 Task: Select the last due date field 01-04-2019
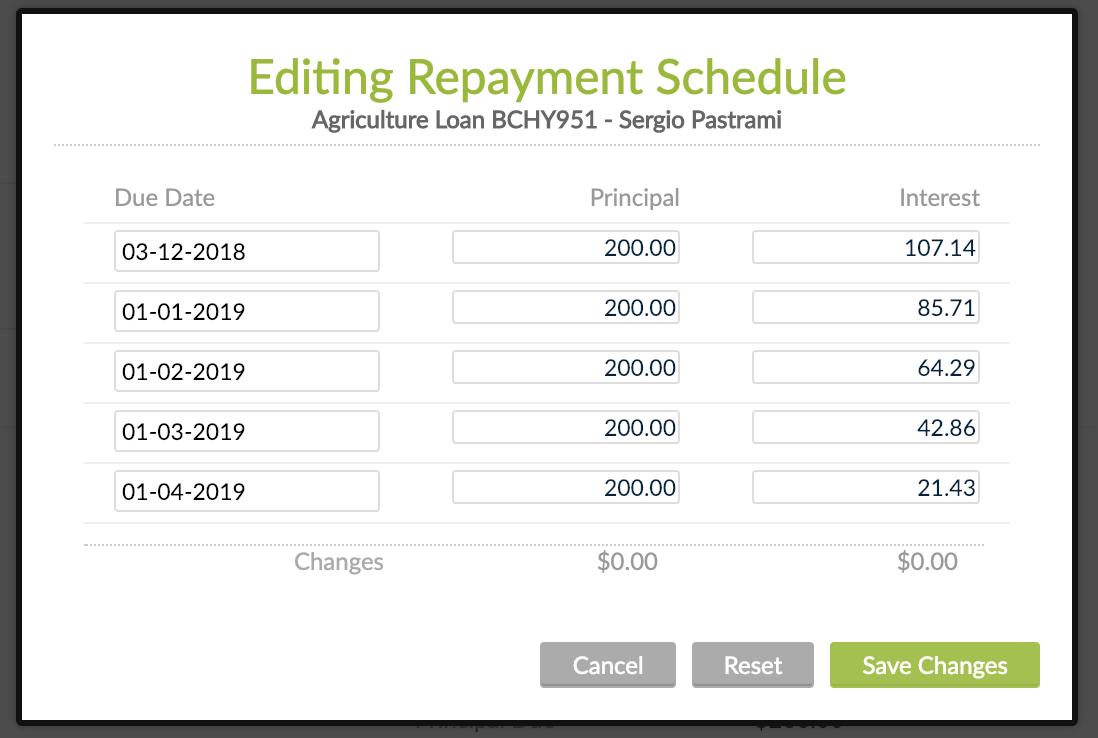(x=246, y=491)
